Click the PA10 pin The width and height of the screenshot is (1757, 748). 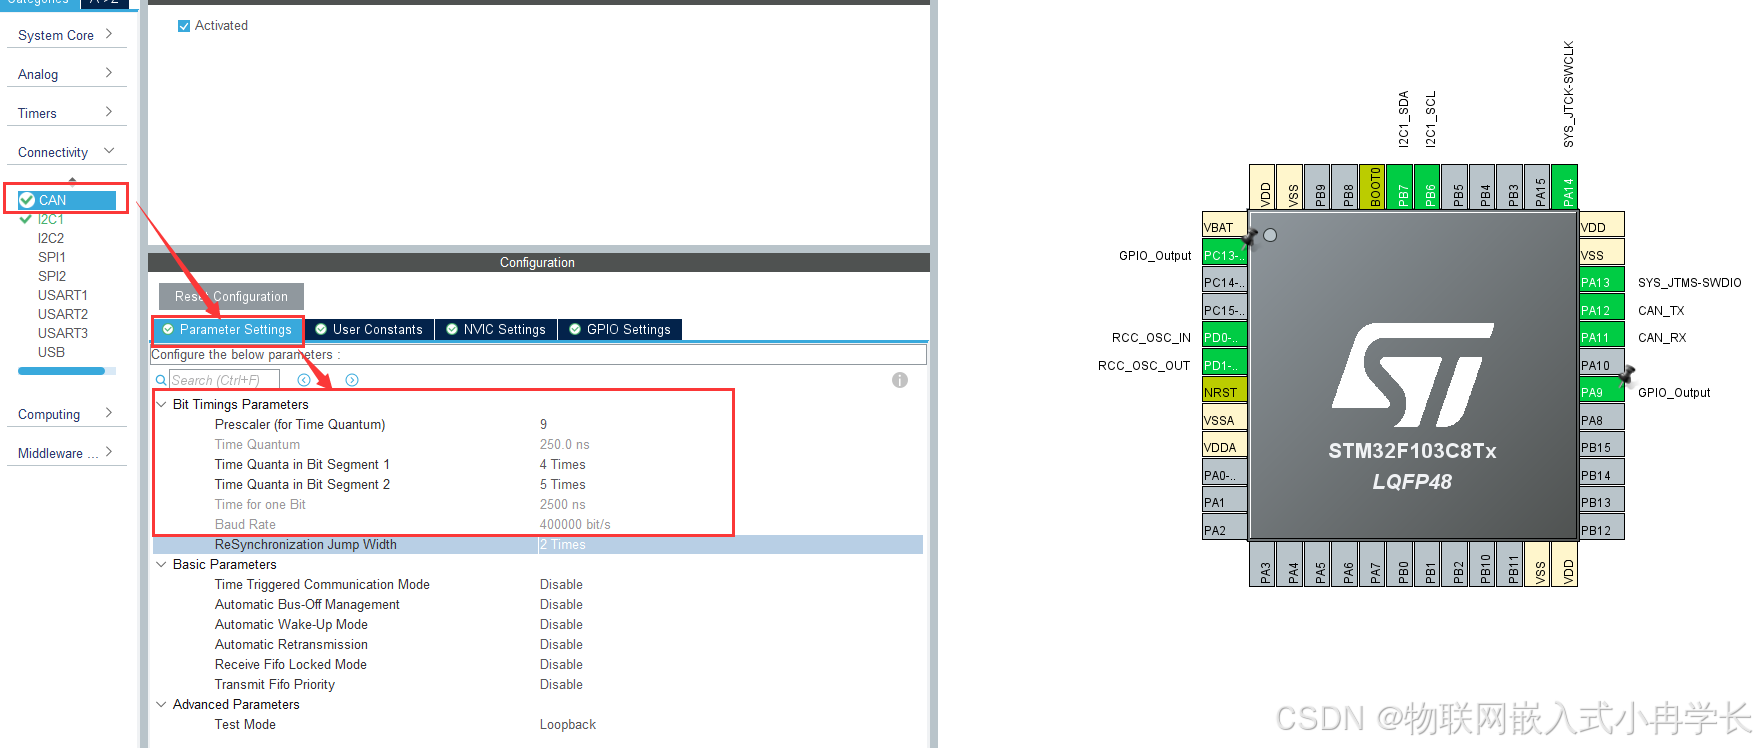tap(1601, 365)
